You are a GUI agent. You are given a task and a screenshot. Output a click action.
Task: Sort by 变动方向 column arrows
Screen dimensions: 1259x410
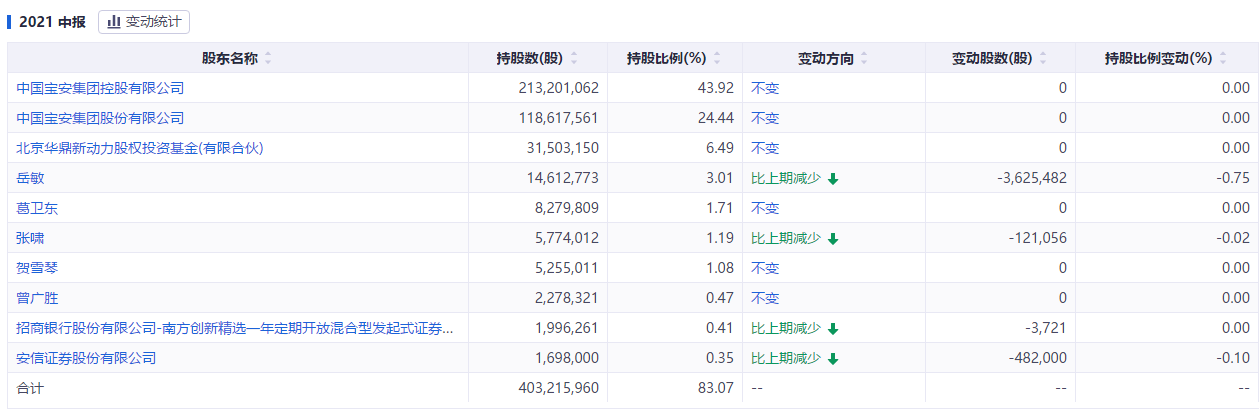coord(865,58)
